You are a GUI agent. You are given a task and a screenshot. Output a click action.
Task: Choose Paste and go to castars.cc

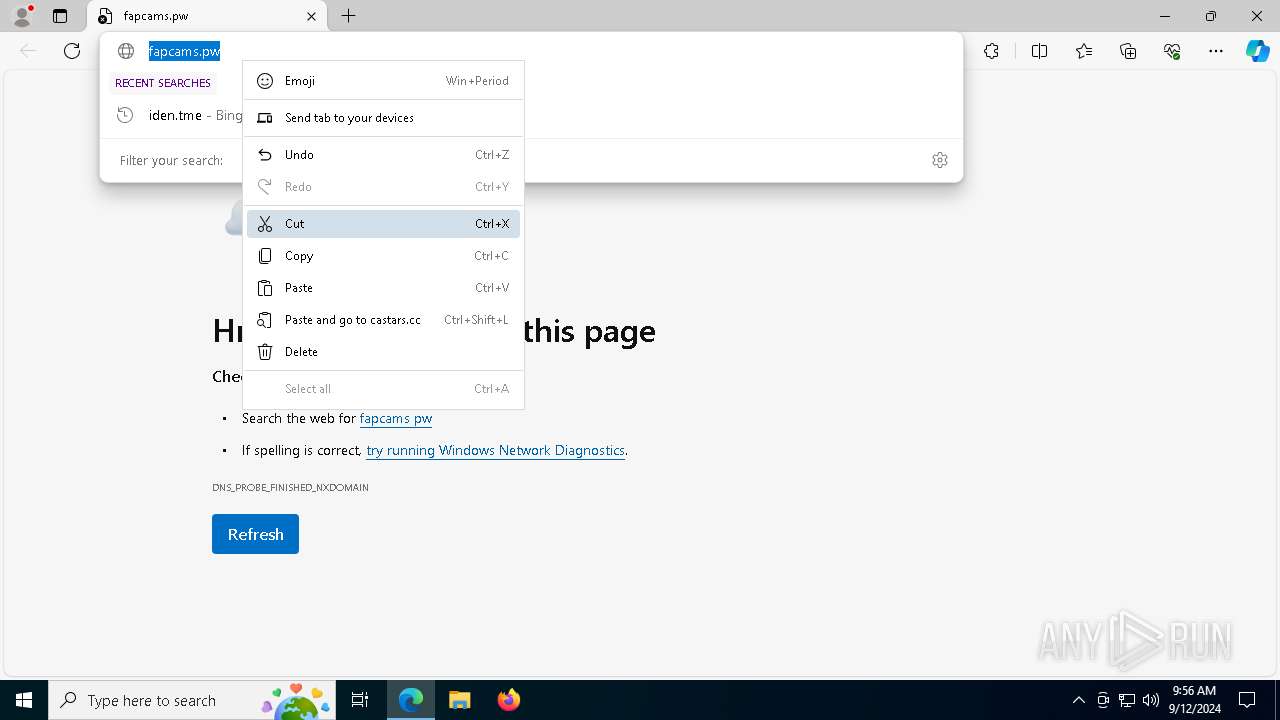pyautogui.click(x=383, y=320)
